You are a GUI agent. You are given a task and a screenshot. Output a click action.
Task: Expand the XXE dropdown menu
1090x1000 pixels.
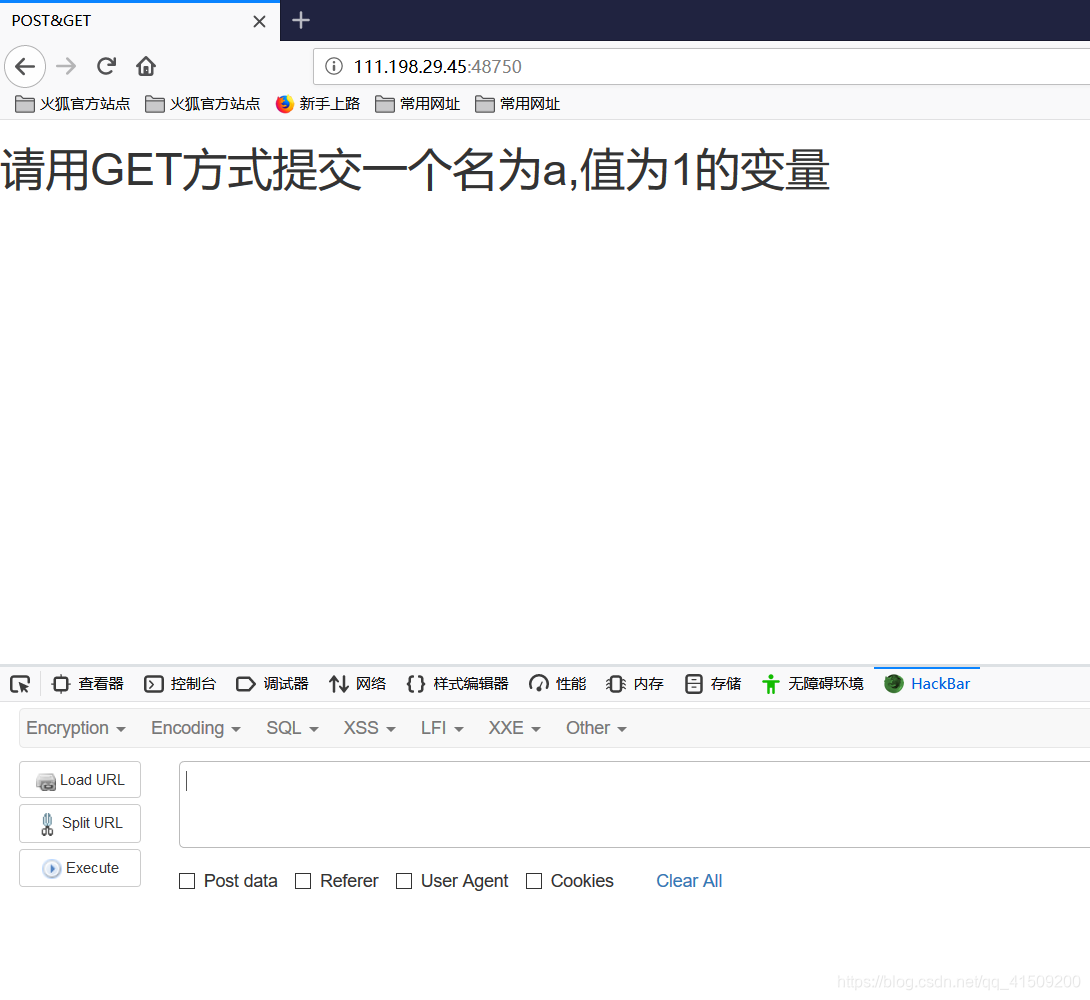click(514, 728)
